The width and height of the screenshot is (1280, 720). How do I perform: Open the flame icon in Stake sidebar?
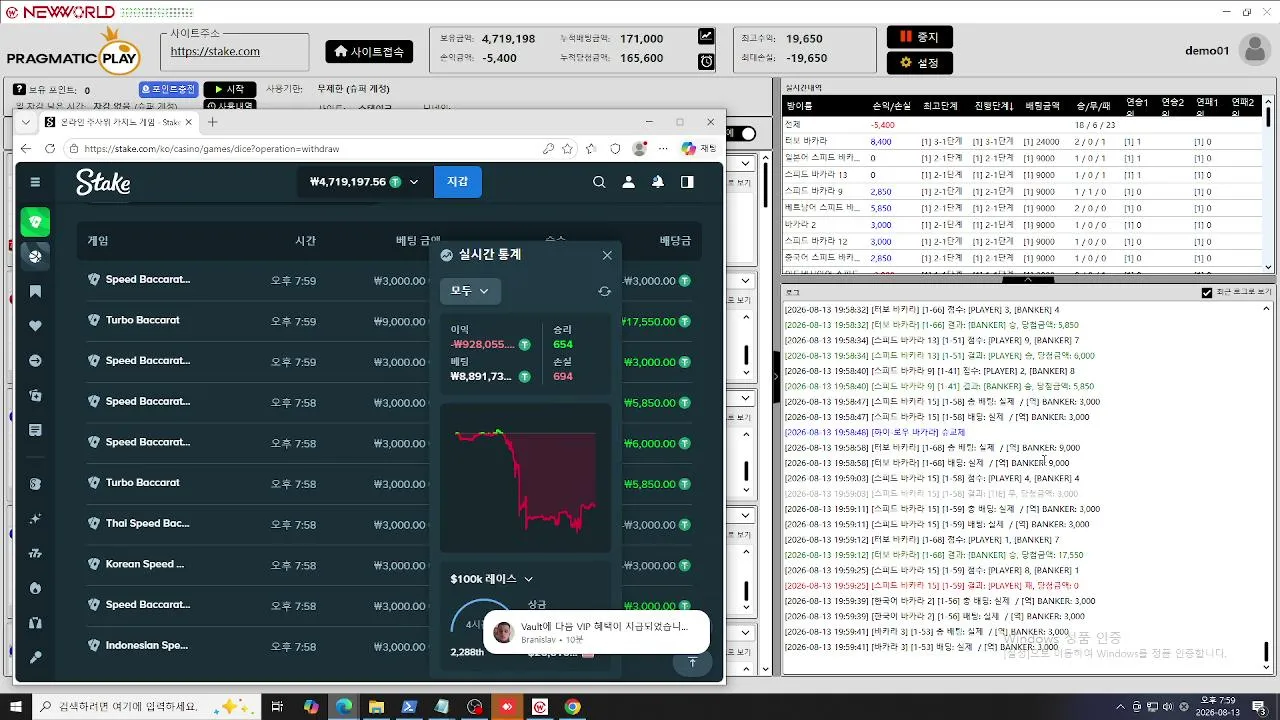pos(35,588)
